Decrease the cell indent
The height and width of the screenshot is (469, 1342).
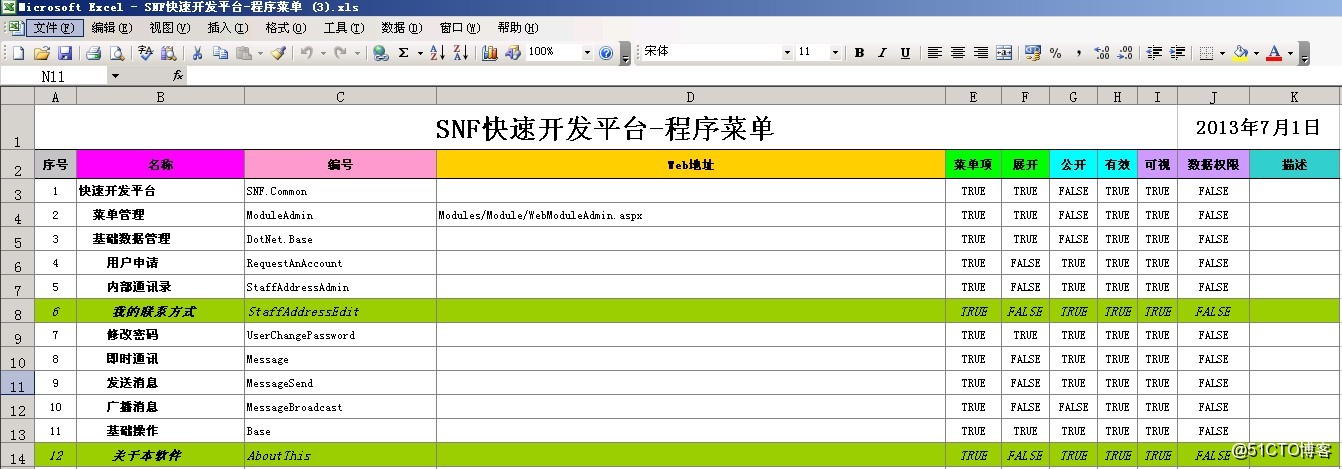(x=1155, y=53)
